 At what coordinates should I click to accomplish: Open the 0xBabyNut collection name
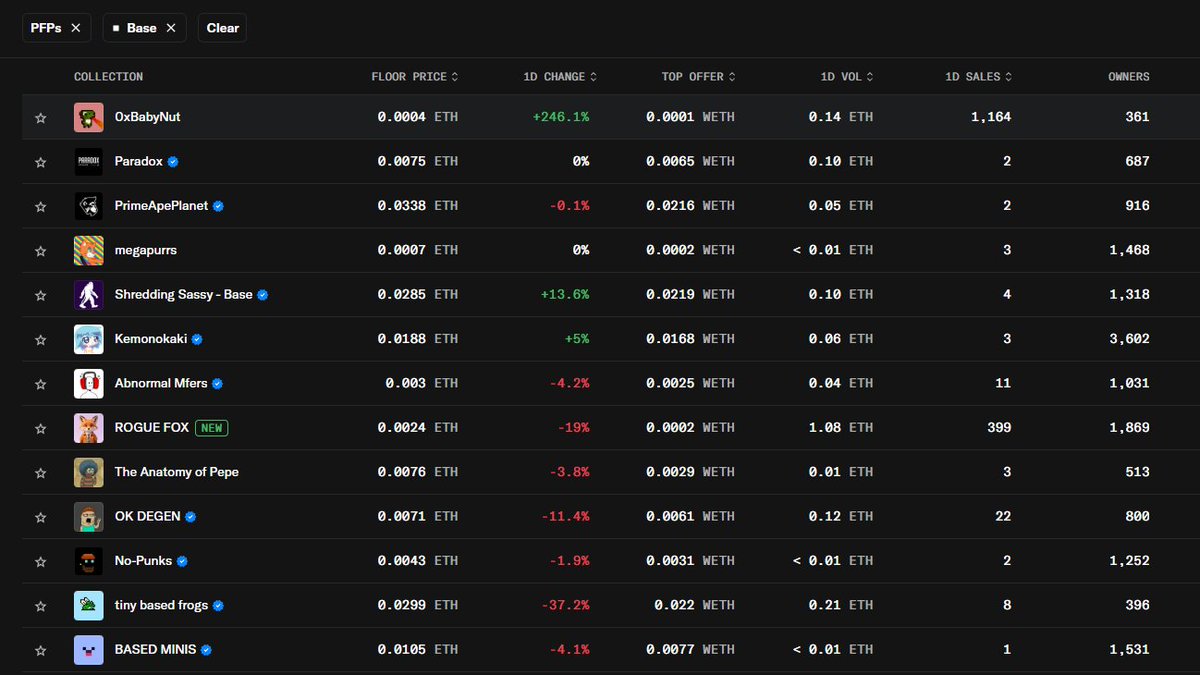pos(147,117)
